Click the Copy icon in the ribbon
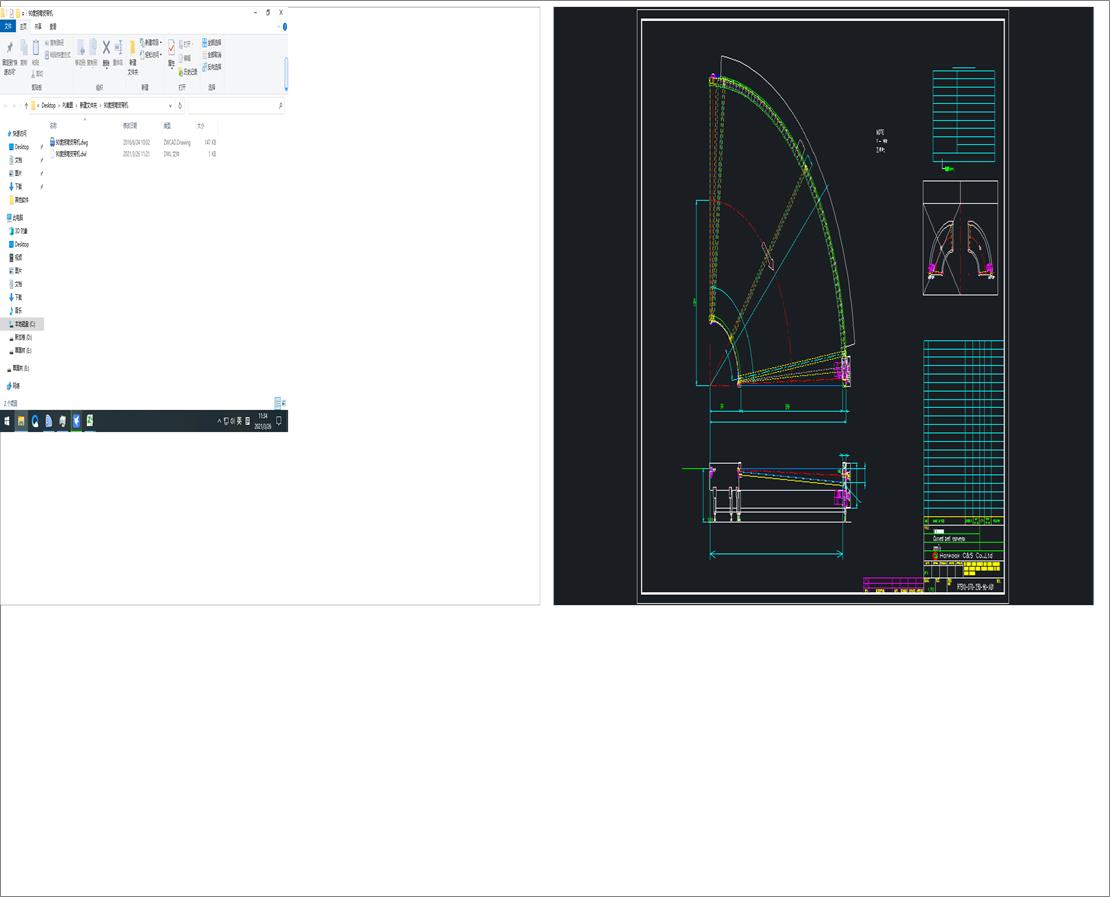This screenshot has width=1110, height=897. [23, 48]
